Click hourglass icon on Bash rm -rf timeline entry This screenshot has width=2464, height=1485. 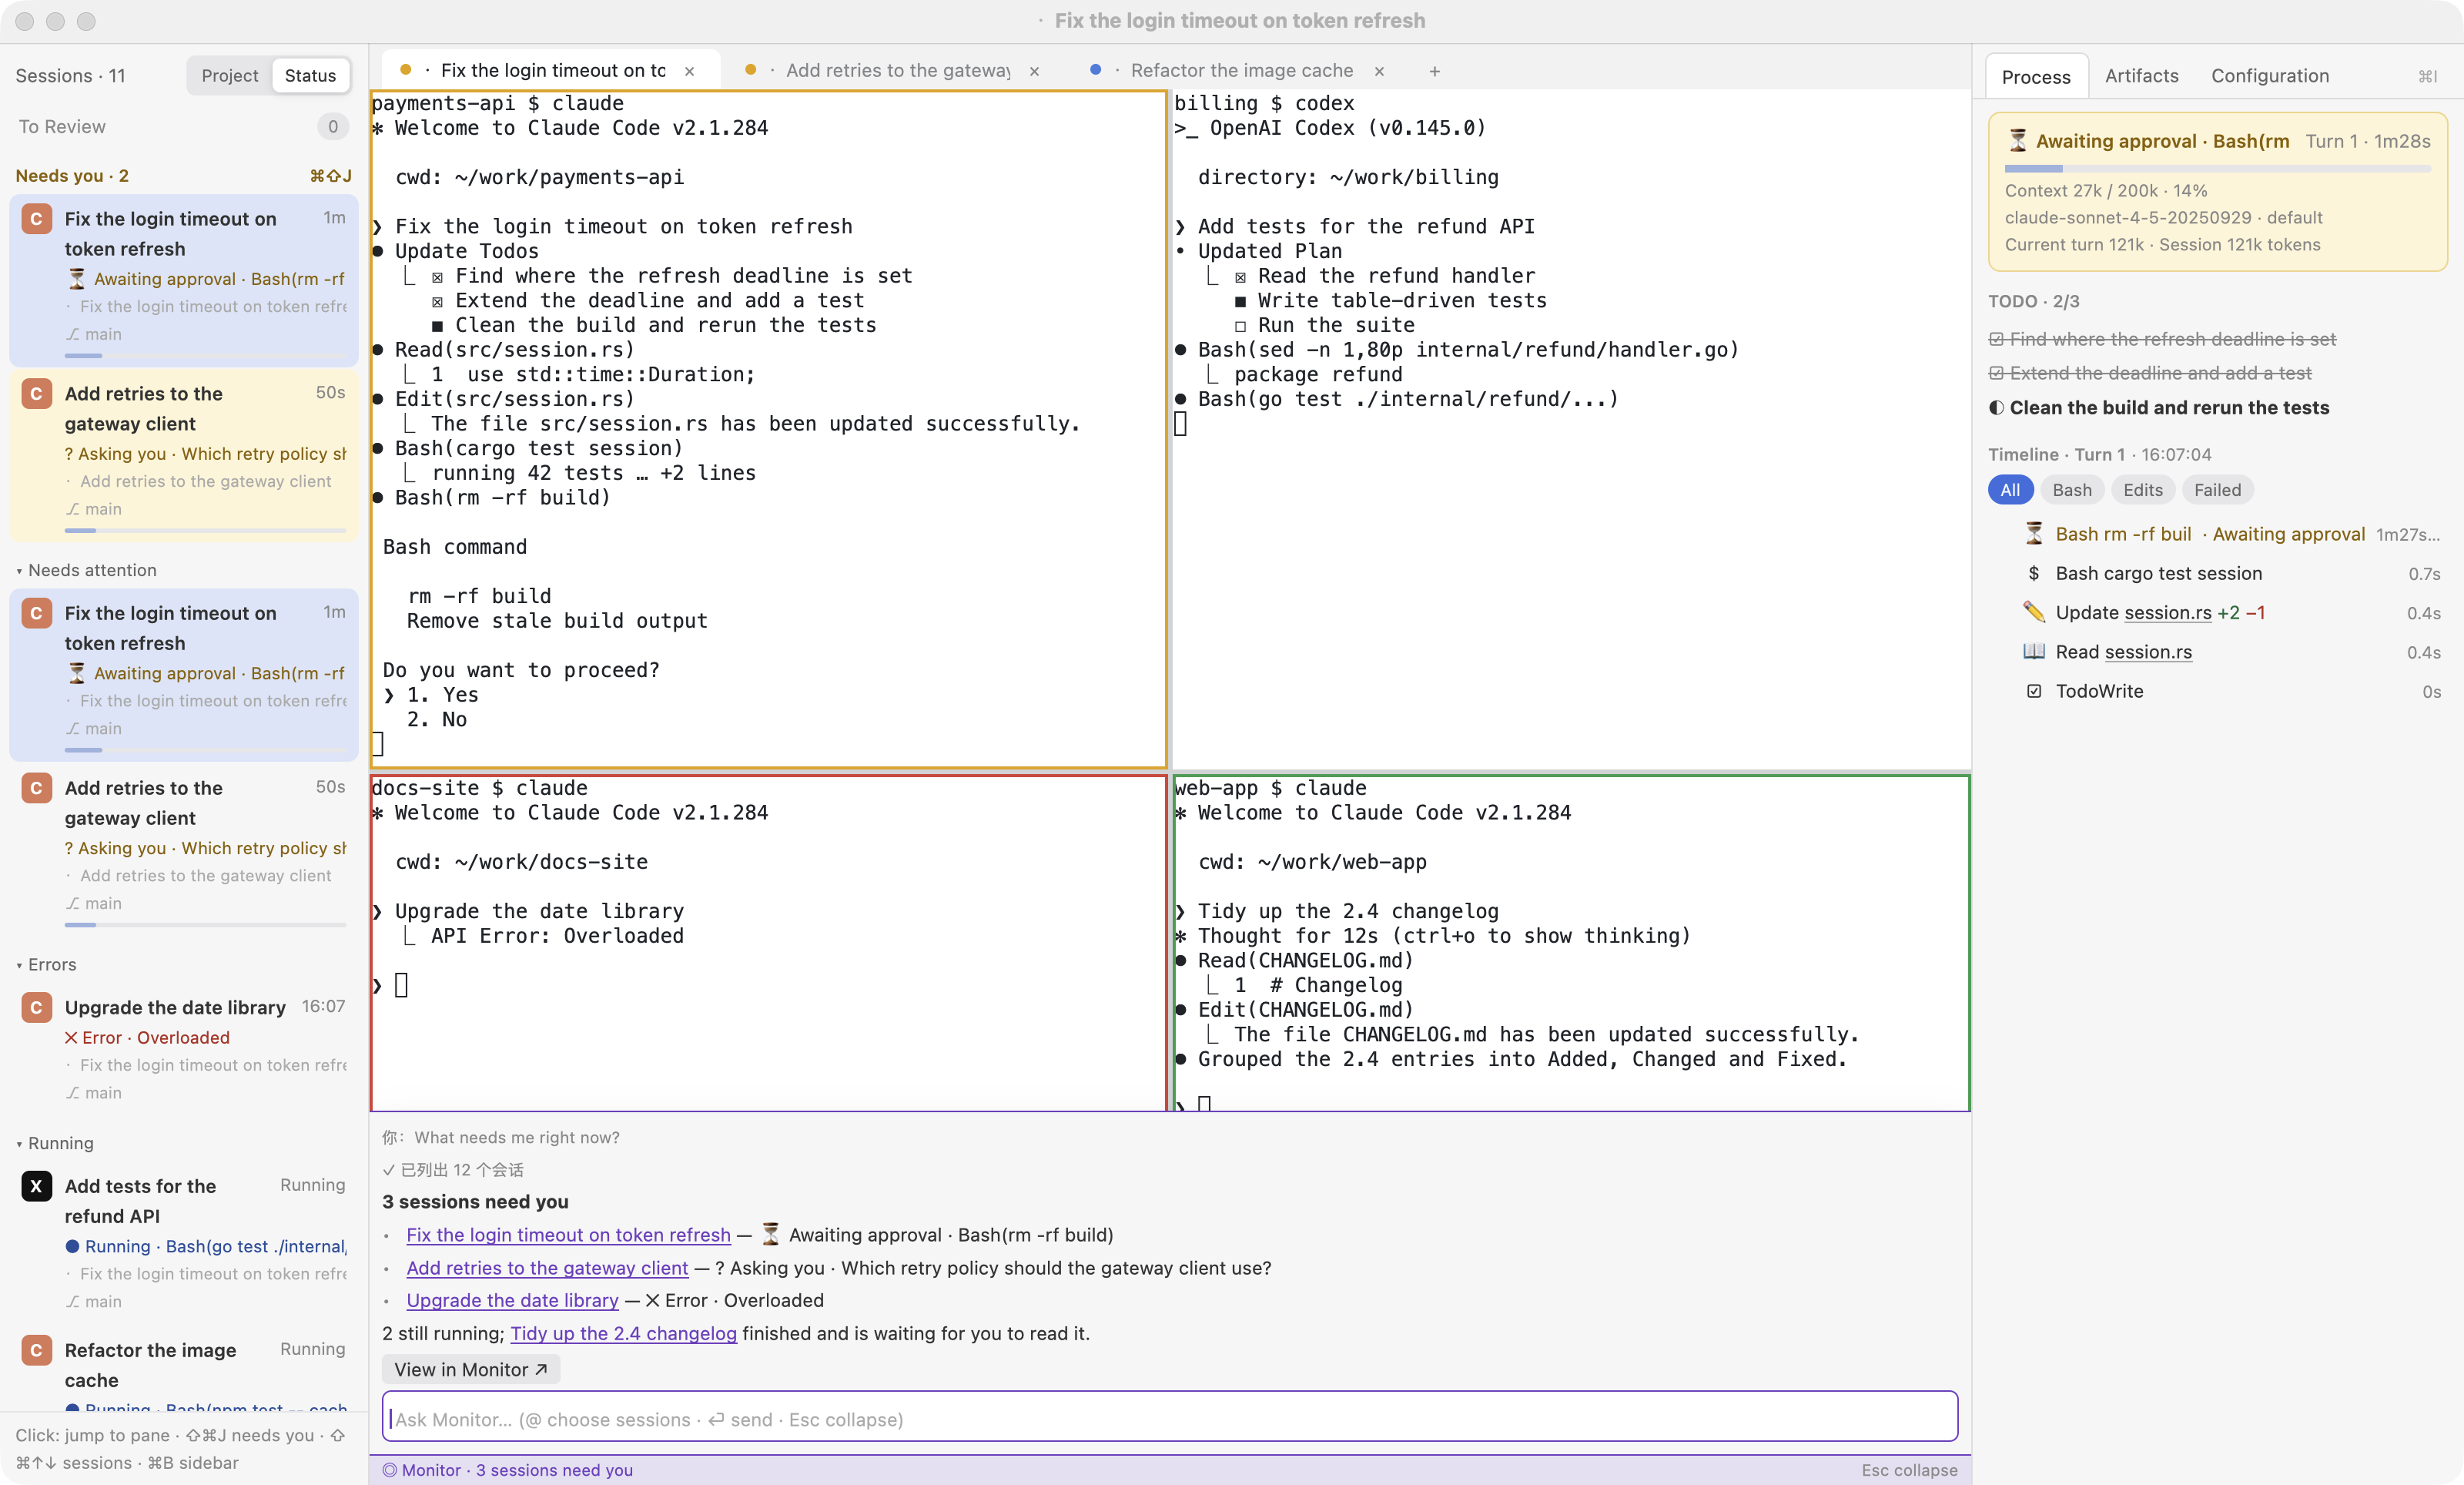pyautogui.click(x=2033, y=534)
